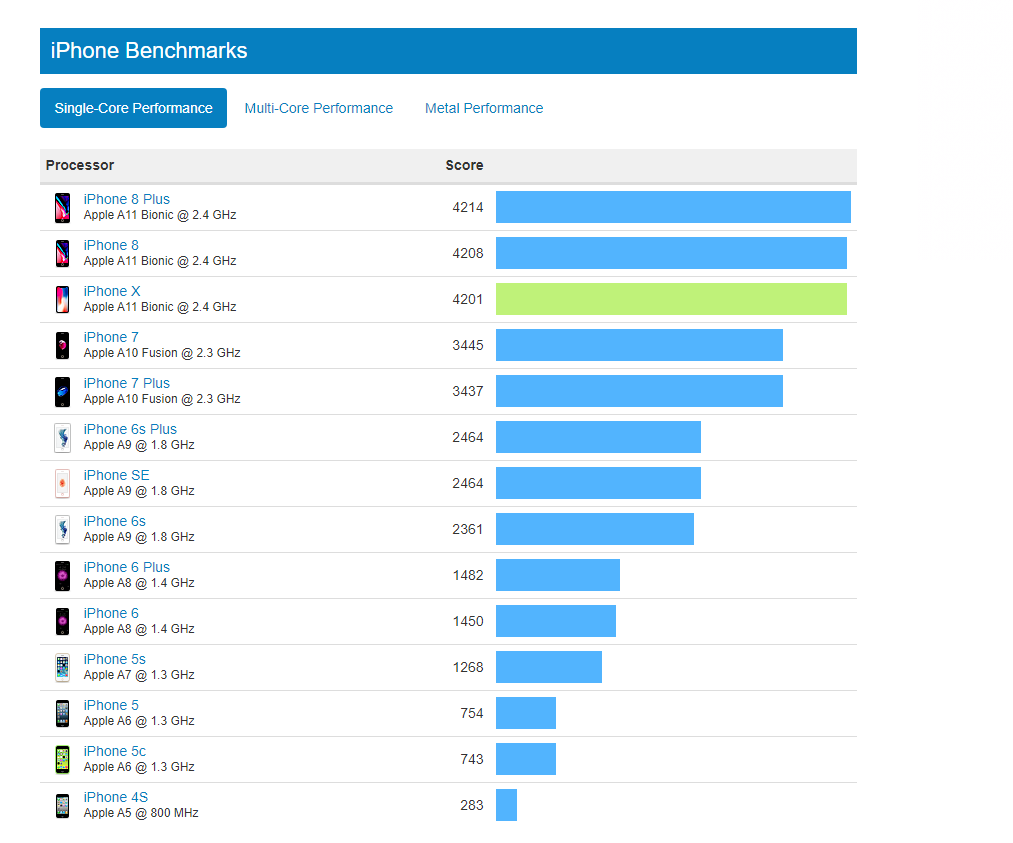This screenshot has width=1013, height=843.
Task: Click the iPhone 8 Plus device icon
Action: pyautogui.click(x=63, y=207)
